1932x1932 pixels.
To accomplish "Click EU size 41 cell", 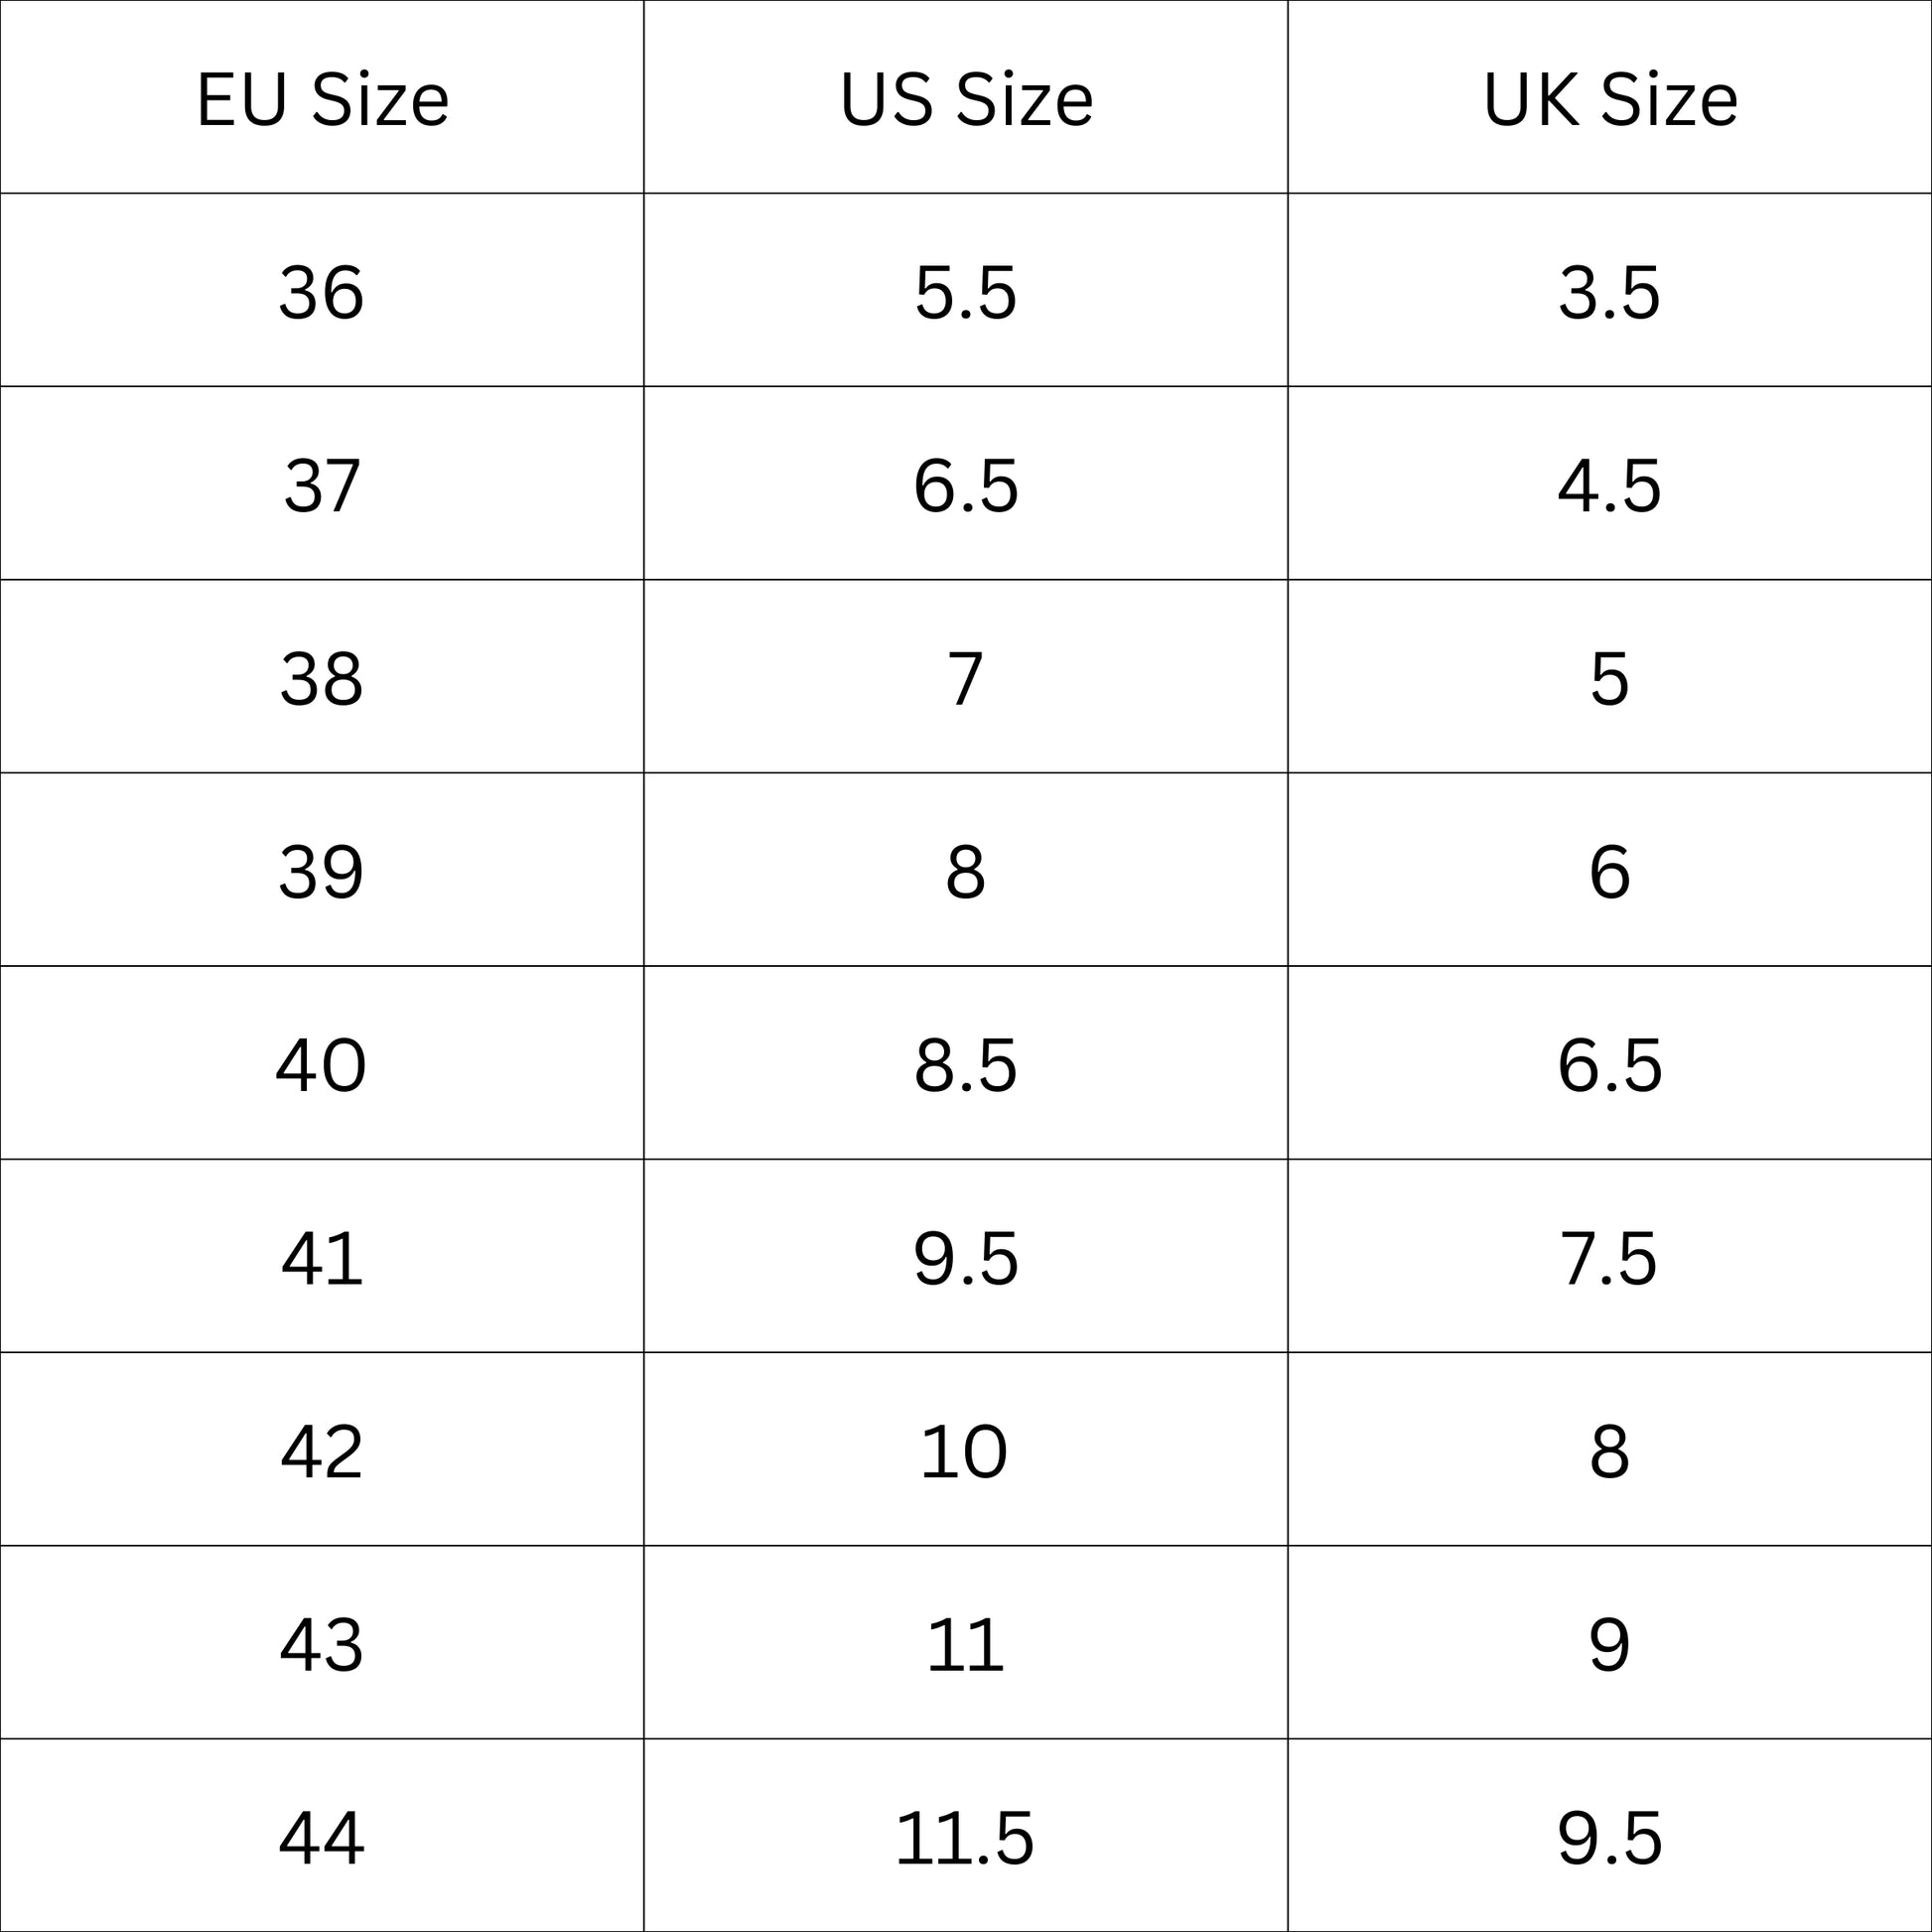I will (322, 1258).
